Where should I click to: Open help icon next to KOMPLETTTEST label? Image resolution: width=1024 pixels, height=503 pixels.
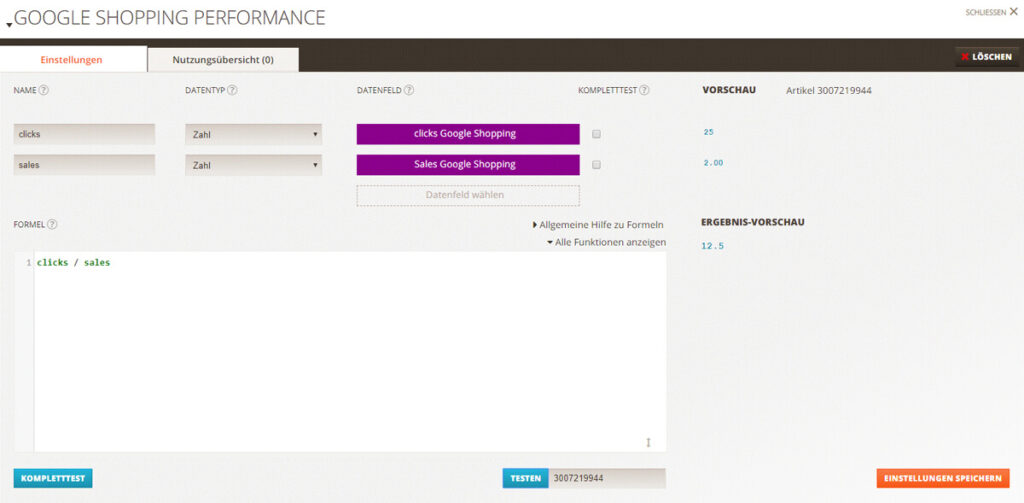click(x=644, y=90)
